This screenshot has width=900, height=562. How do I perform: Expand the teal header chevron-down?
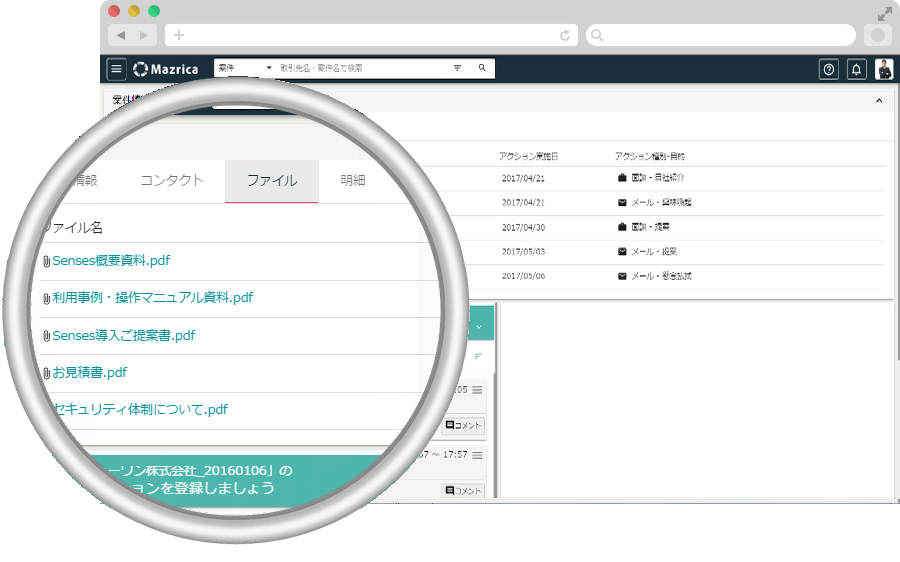click(x=478, y=326)
